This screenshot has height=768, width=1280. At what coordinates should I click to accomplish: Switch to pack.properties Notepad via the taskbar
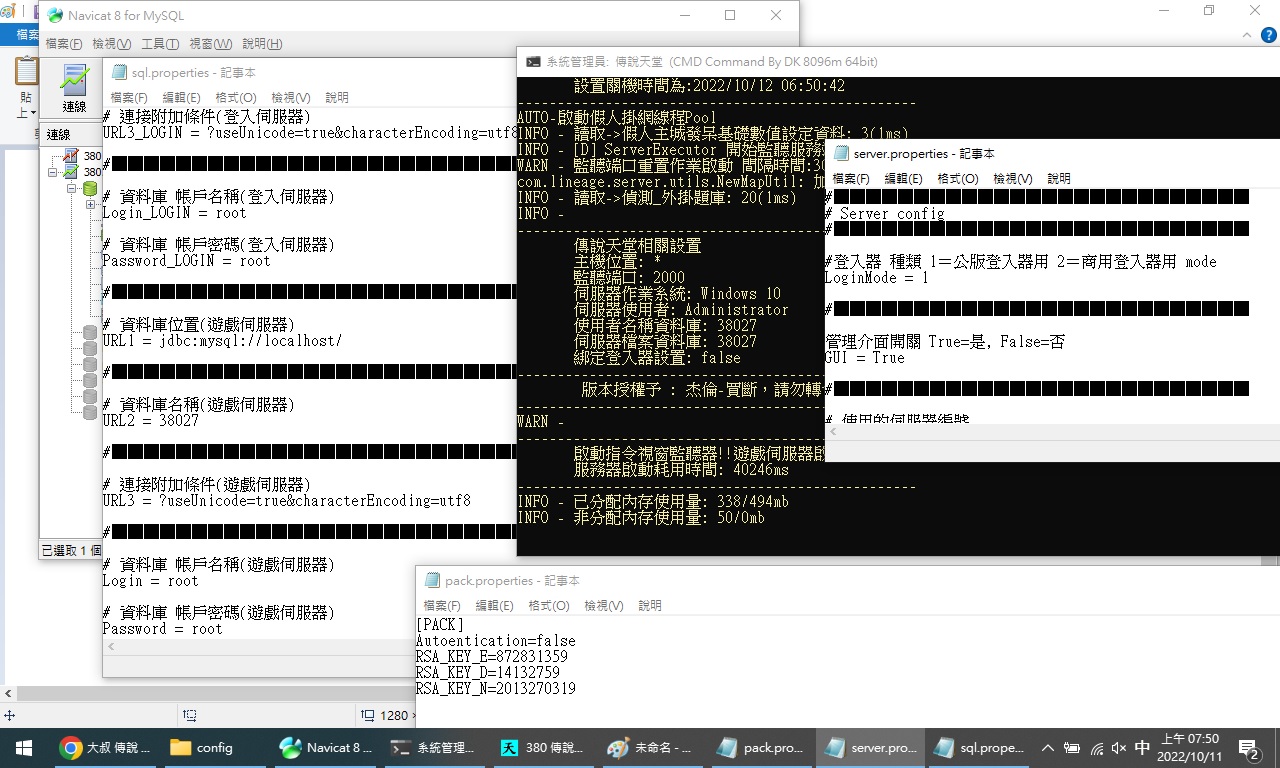763,747
